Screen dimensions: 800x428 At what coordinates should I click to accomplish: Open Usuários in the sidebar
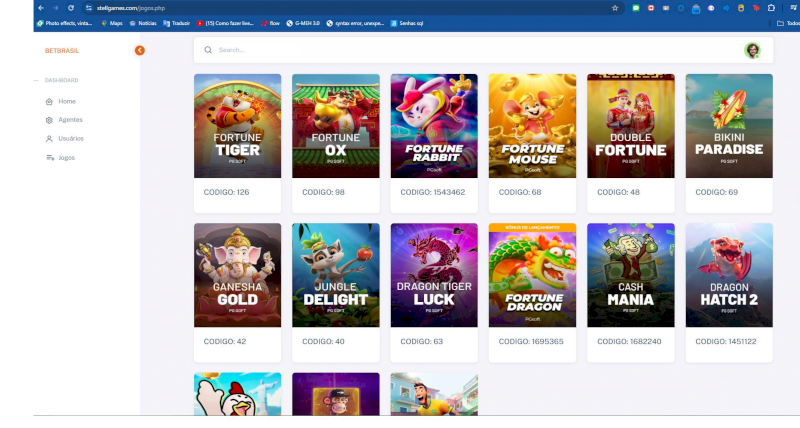point(71,139)
